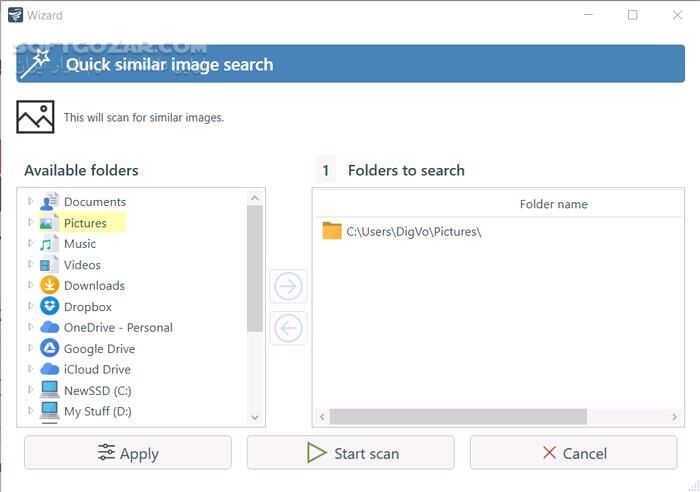This screenshot has width=700, height=492.
Task: Click the folder tree vertical scrollbar thumb
Action: (x=255, y=268)
